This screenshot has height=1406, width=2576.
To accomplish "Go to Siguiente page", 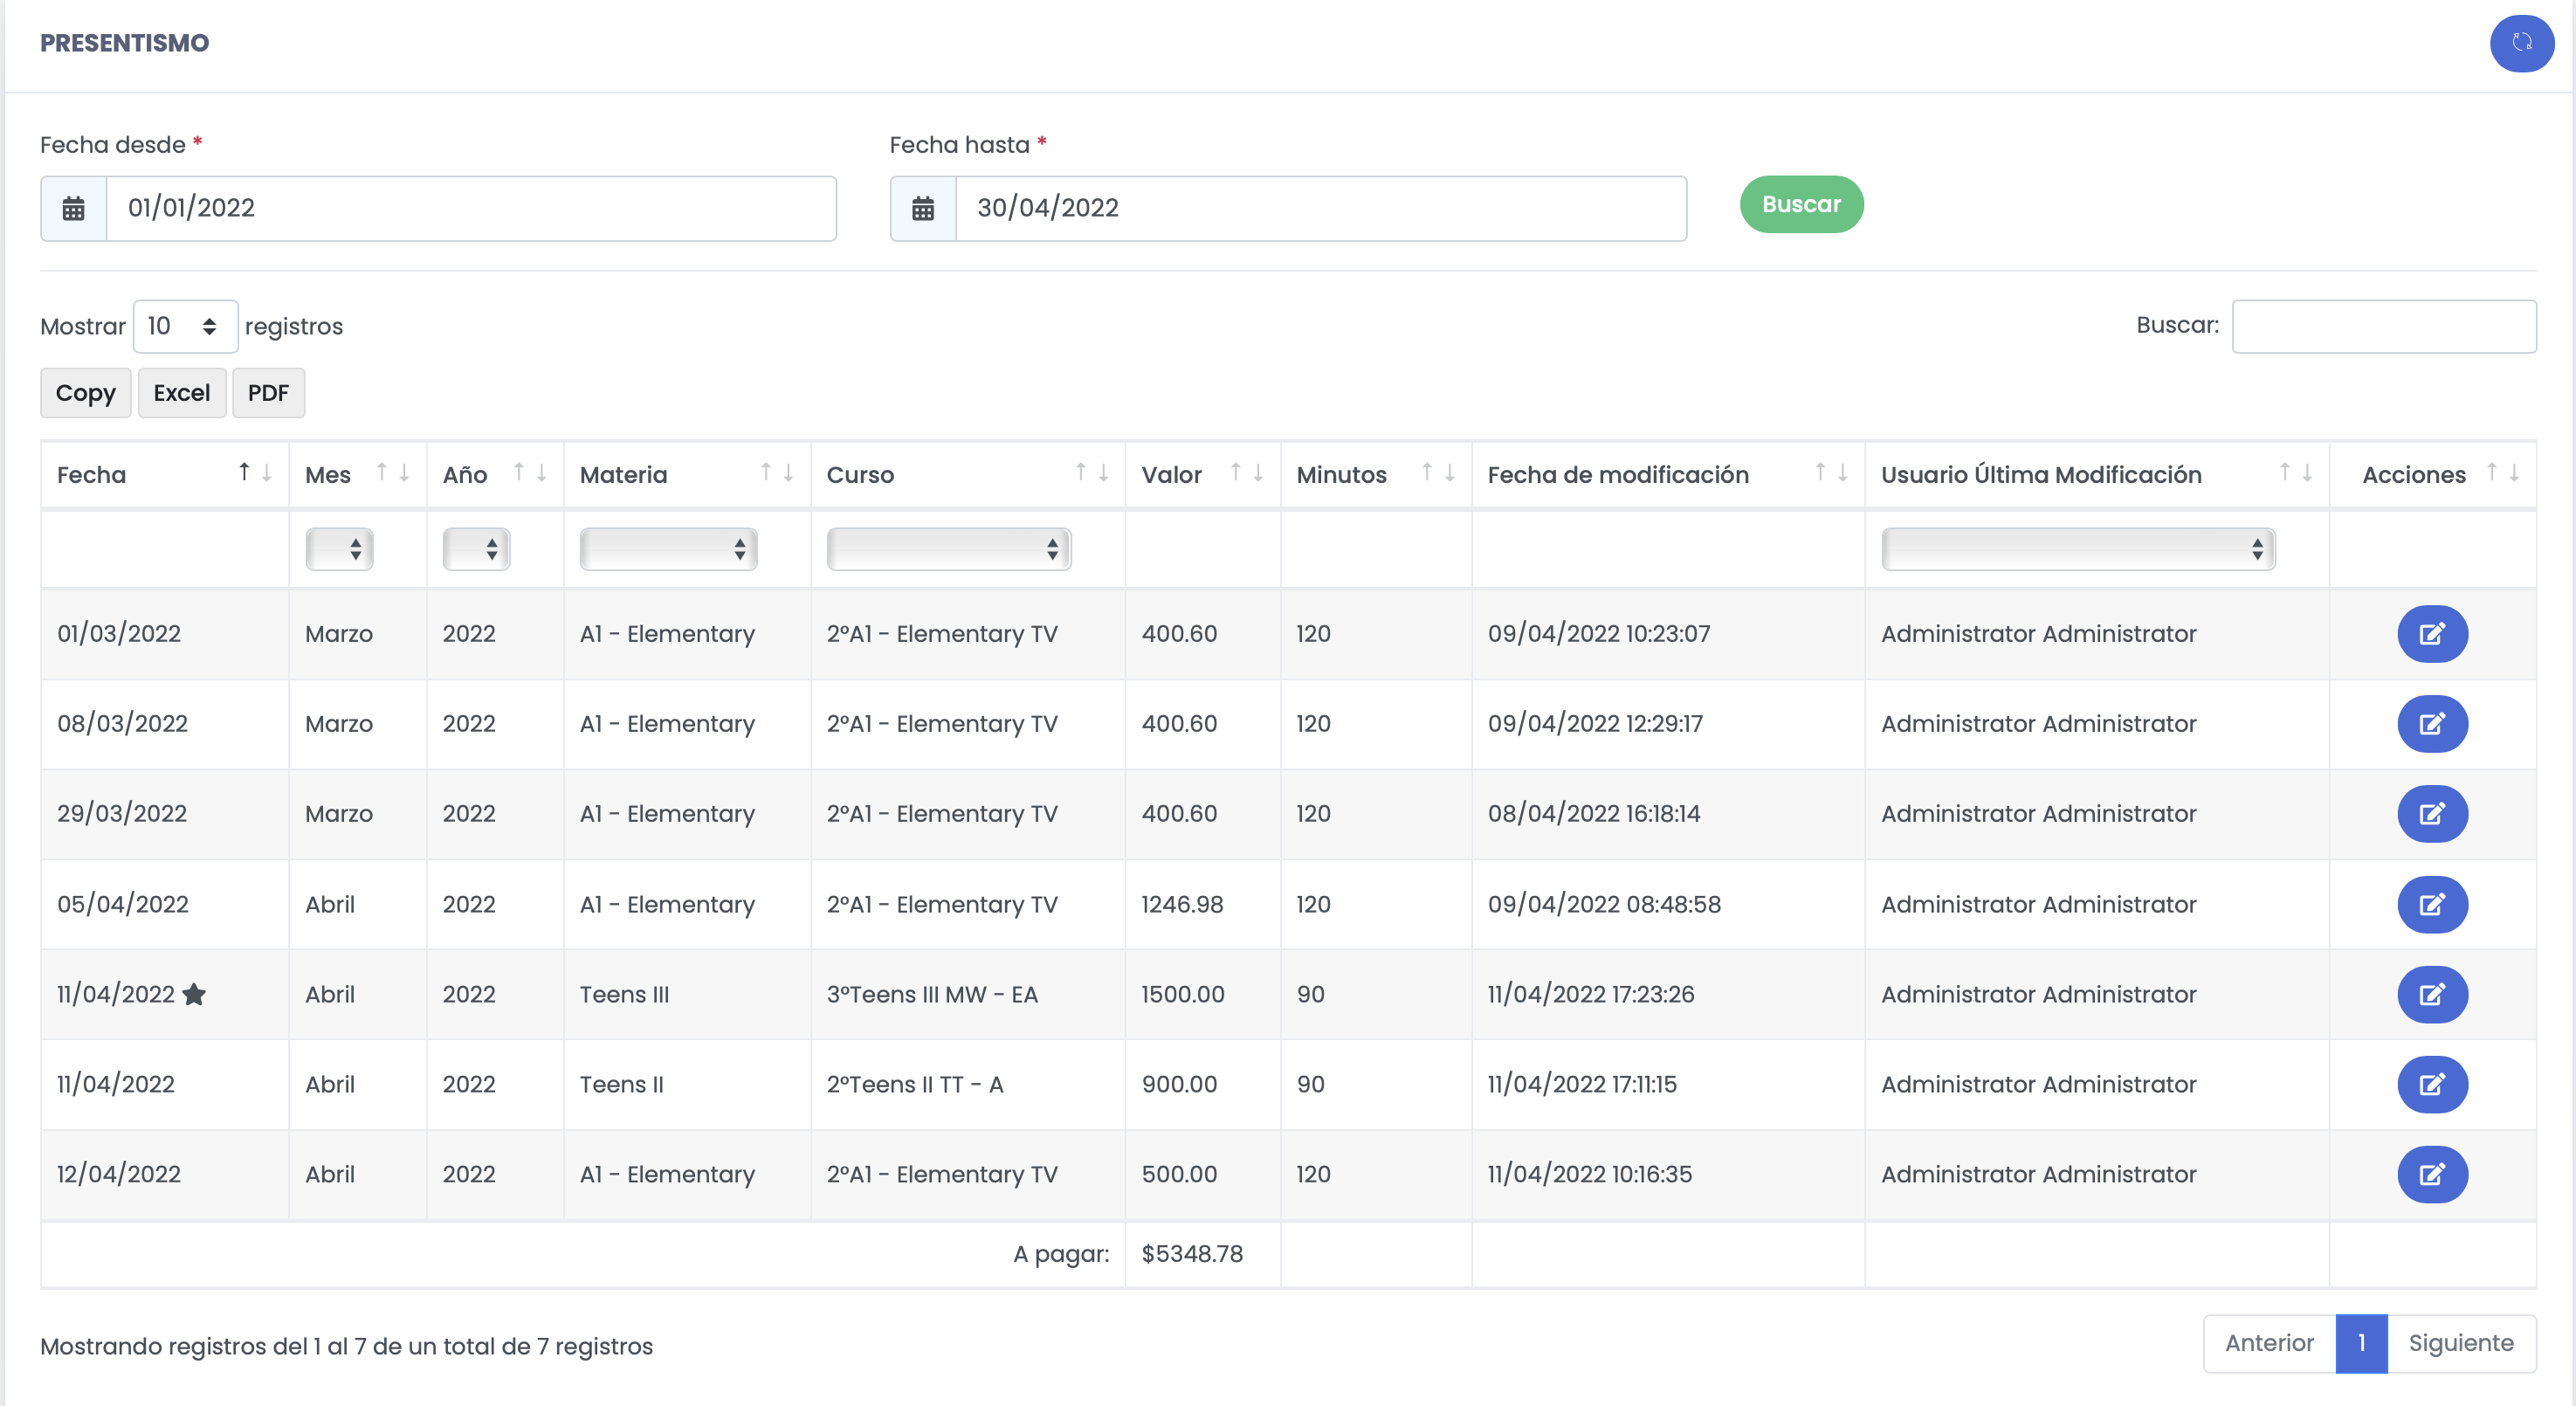I will click(2461, 1344).
